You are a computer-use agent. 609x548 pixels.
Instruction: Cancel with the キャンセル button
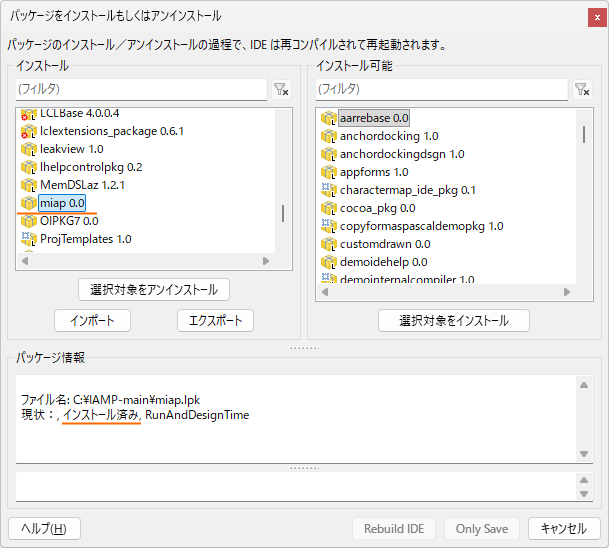[564, 529]
